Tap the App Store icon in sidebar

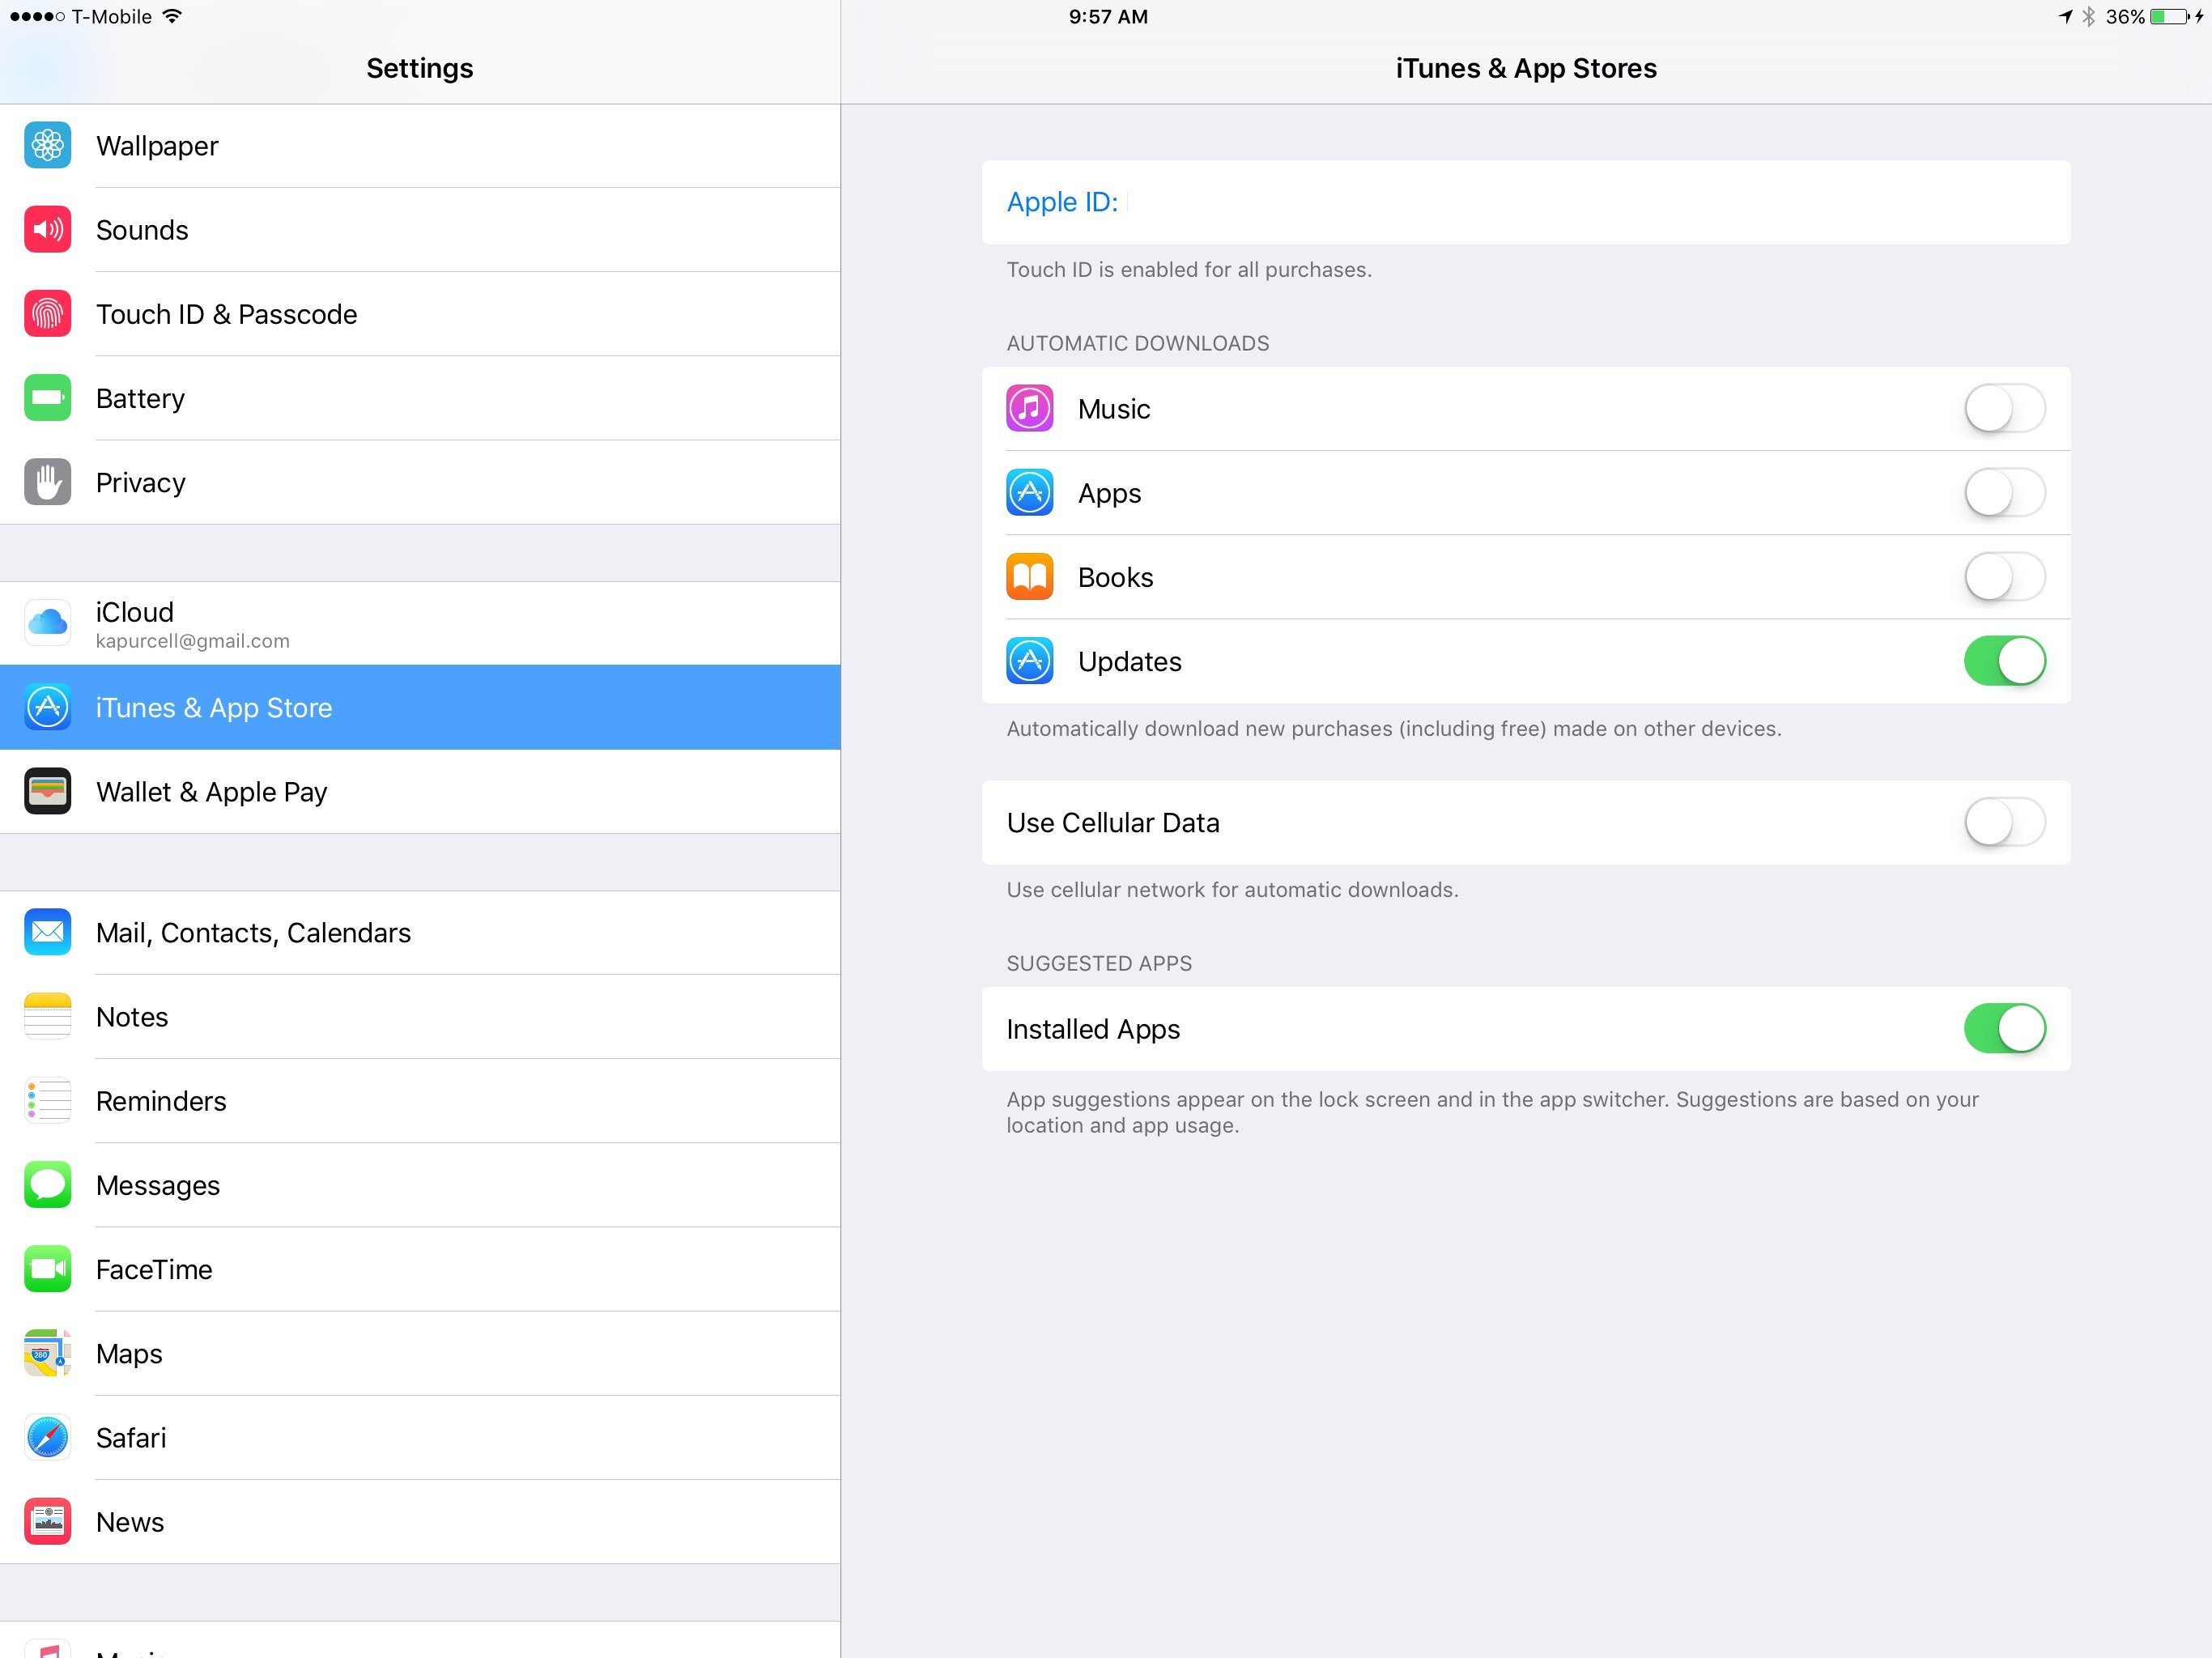click(47, 707)
